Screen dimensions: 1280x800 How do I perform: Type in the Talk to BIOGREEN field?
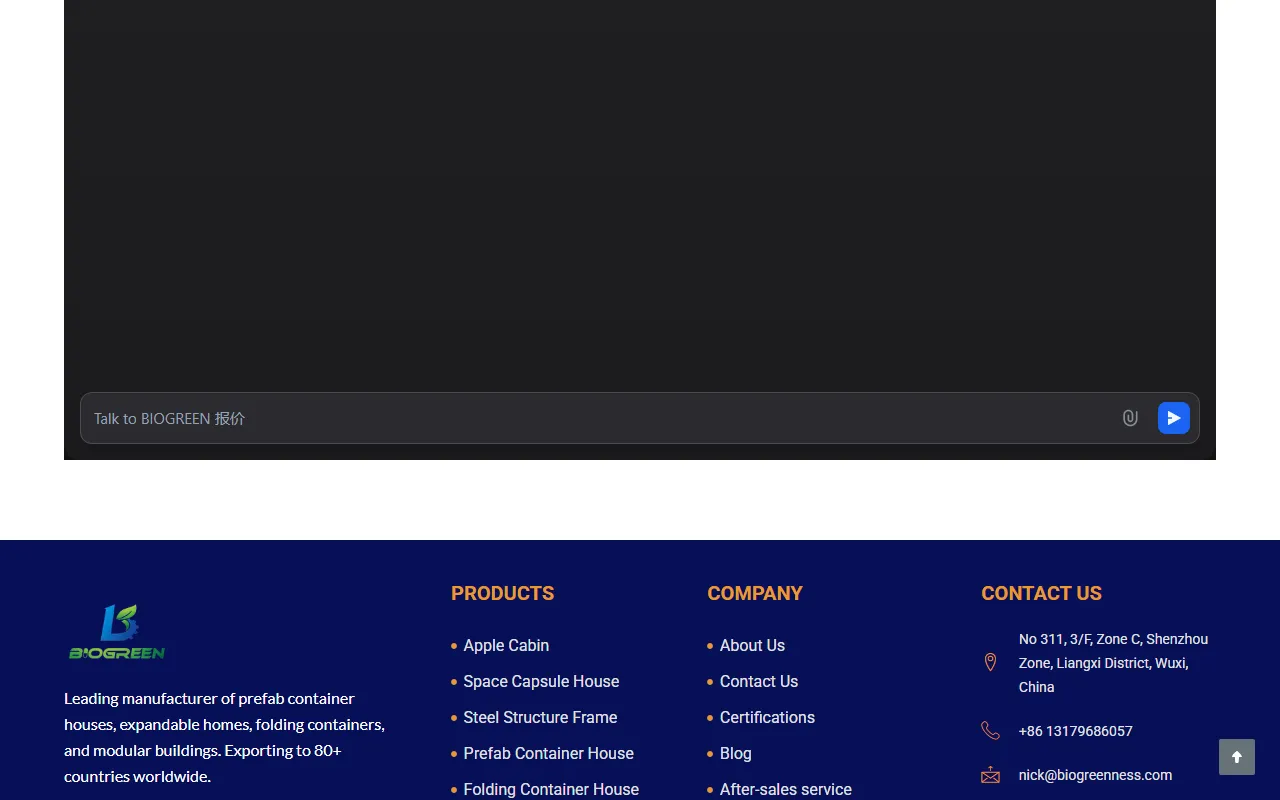[x=600, y=418]
